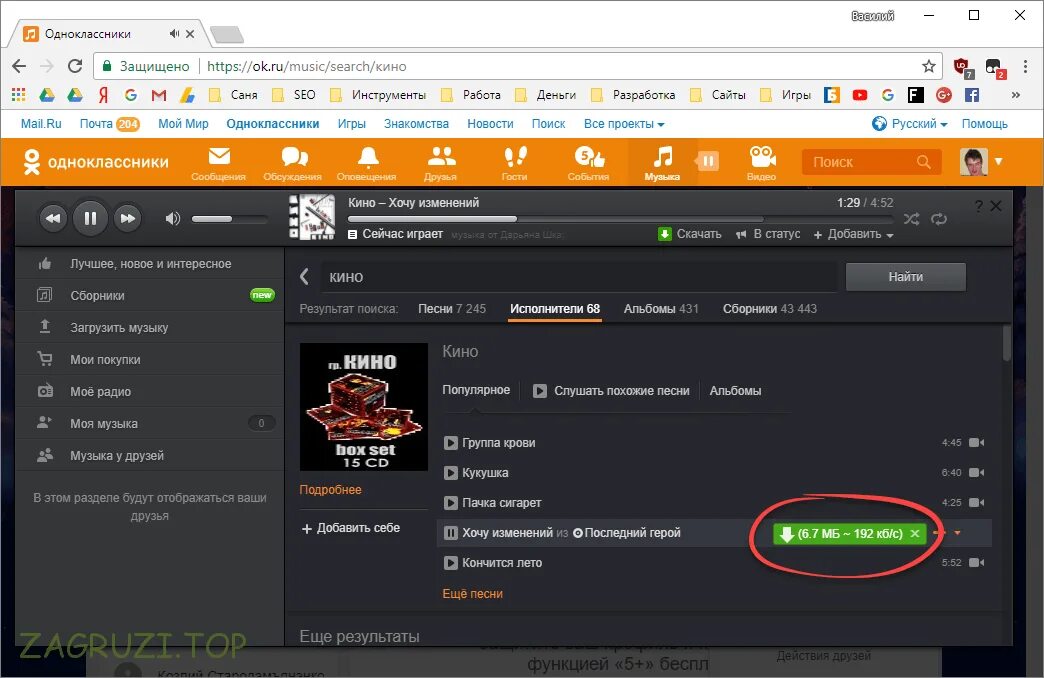1044x678 pixels.
Task: Toggle repeat playback mode
Action: coord(939,219)
